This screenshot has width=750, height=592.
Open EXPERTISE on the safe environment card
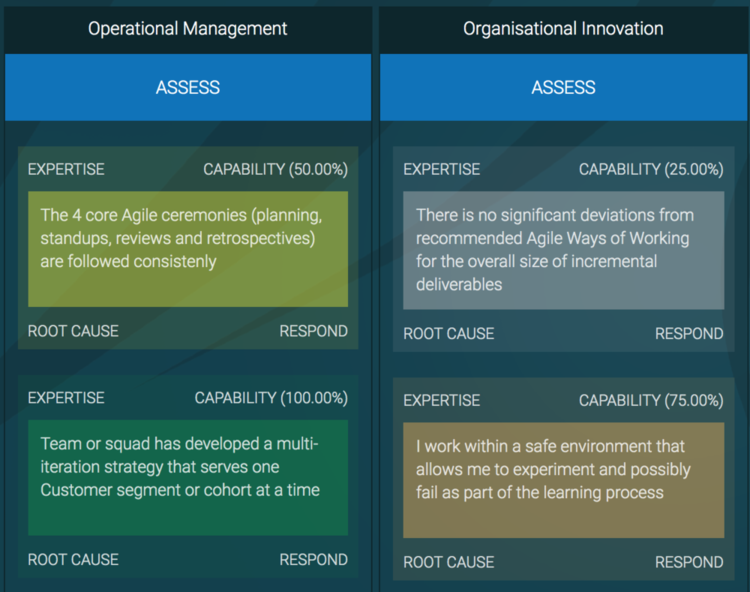click(x=441, y=400)
